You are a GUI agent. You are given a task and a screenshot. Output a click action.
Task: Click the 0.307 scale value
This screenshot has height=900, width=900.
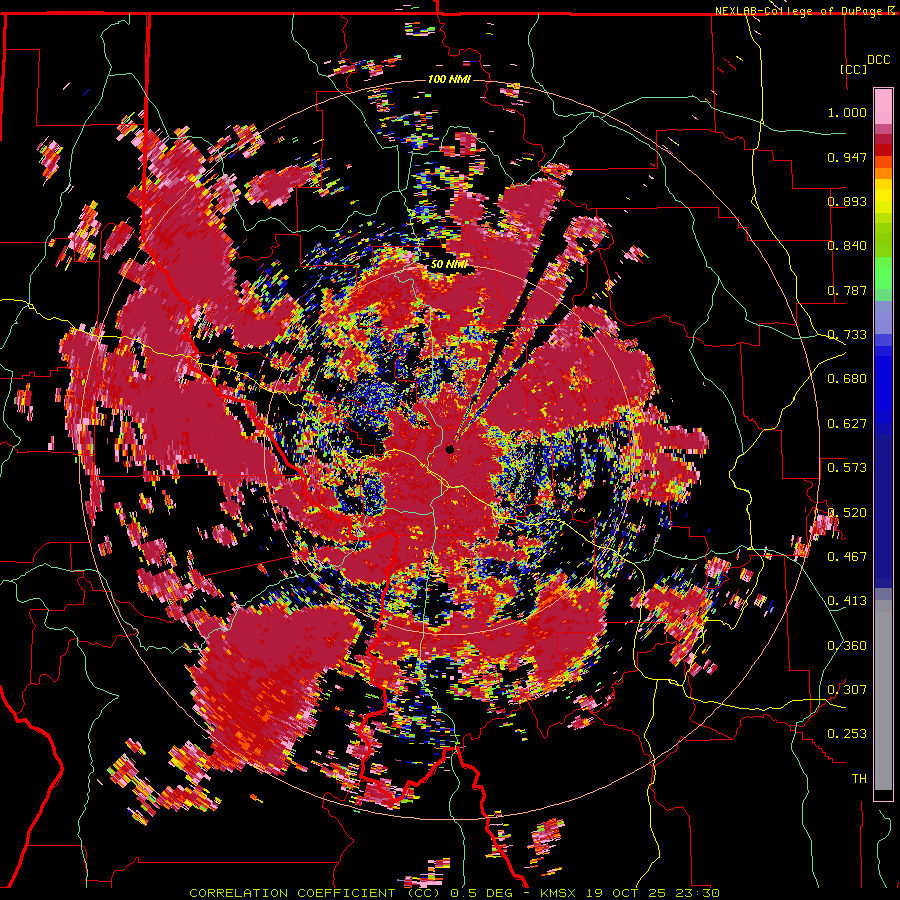[x=847, y=690]
